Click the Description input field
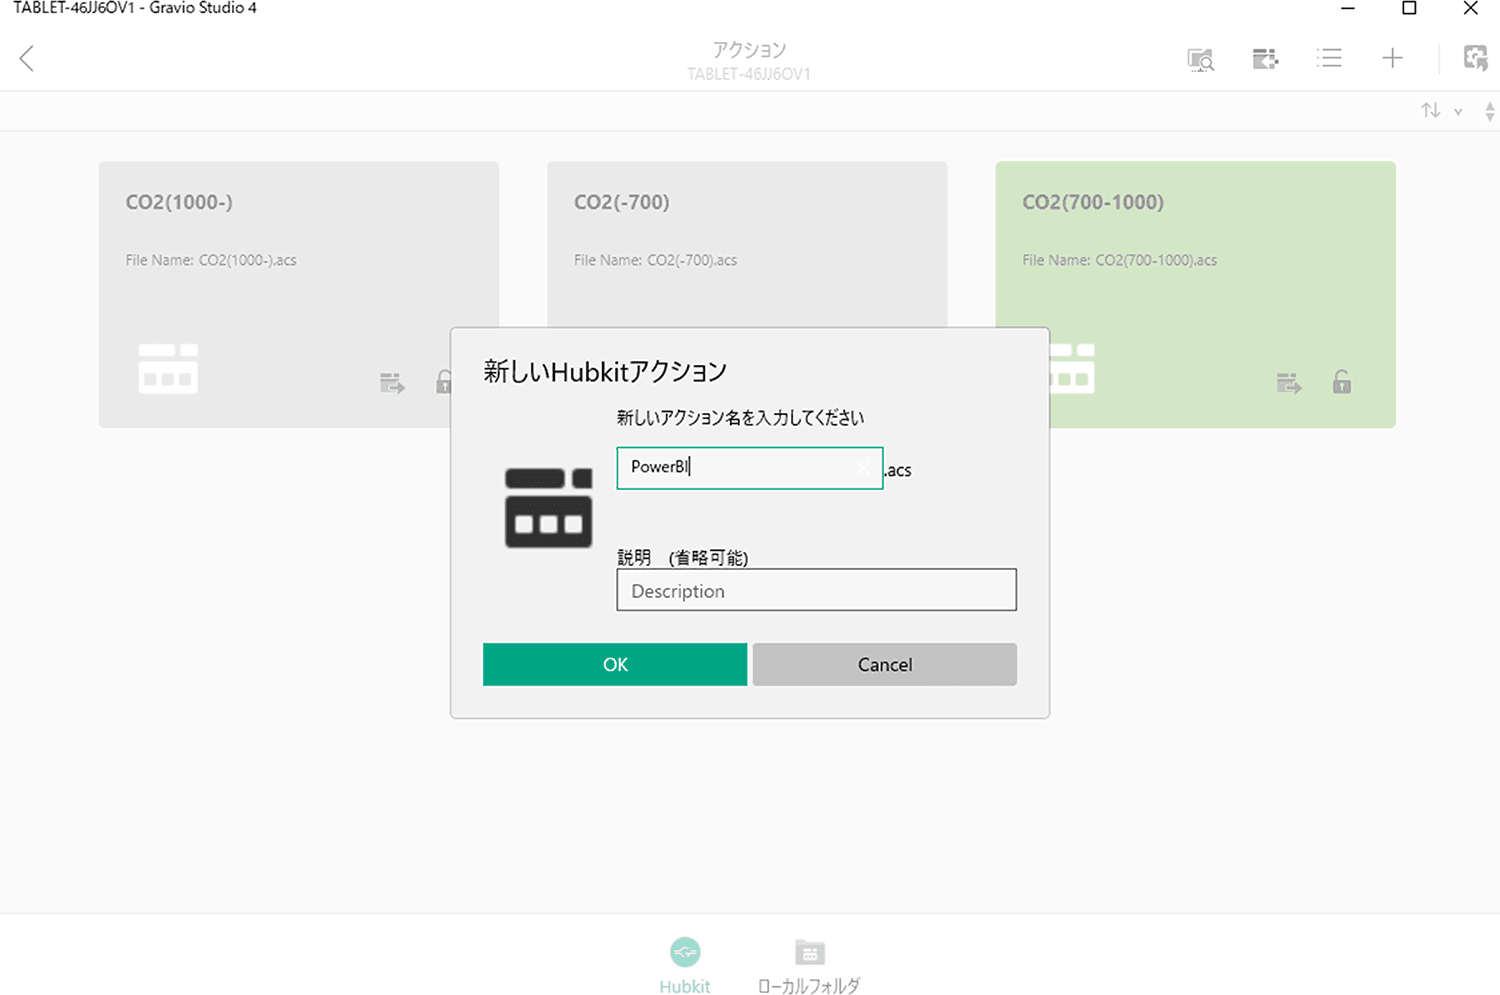1500x995 pixels. (816, 590)
